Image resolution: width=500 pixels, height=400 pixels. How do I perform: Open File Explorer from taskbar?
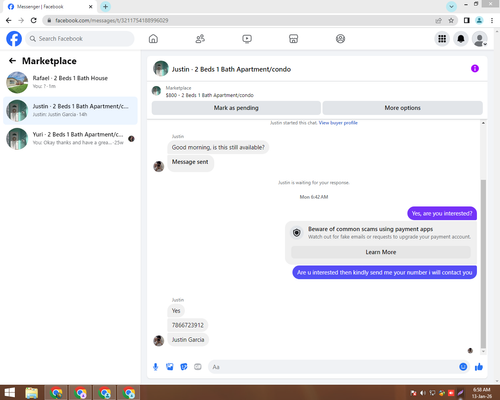[32, 392]
